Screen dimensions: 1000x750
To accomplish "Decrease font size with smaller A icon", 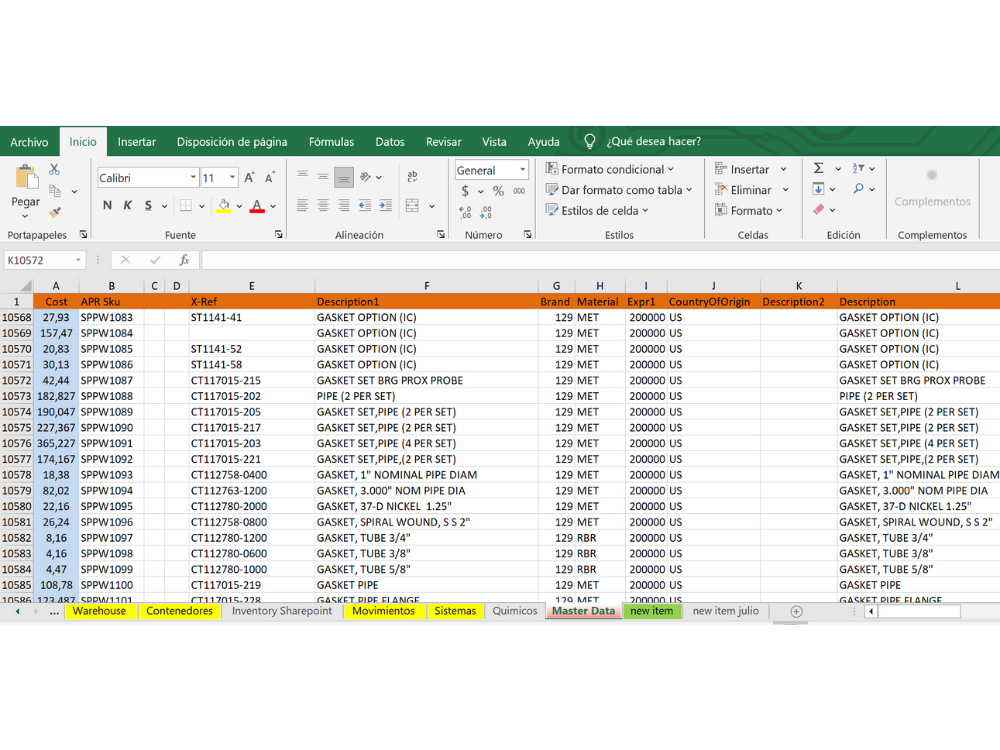I will (270, 177).
